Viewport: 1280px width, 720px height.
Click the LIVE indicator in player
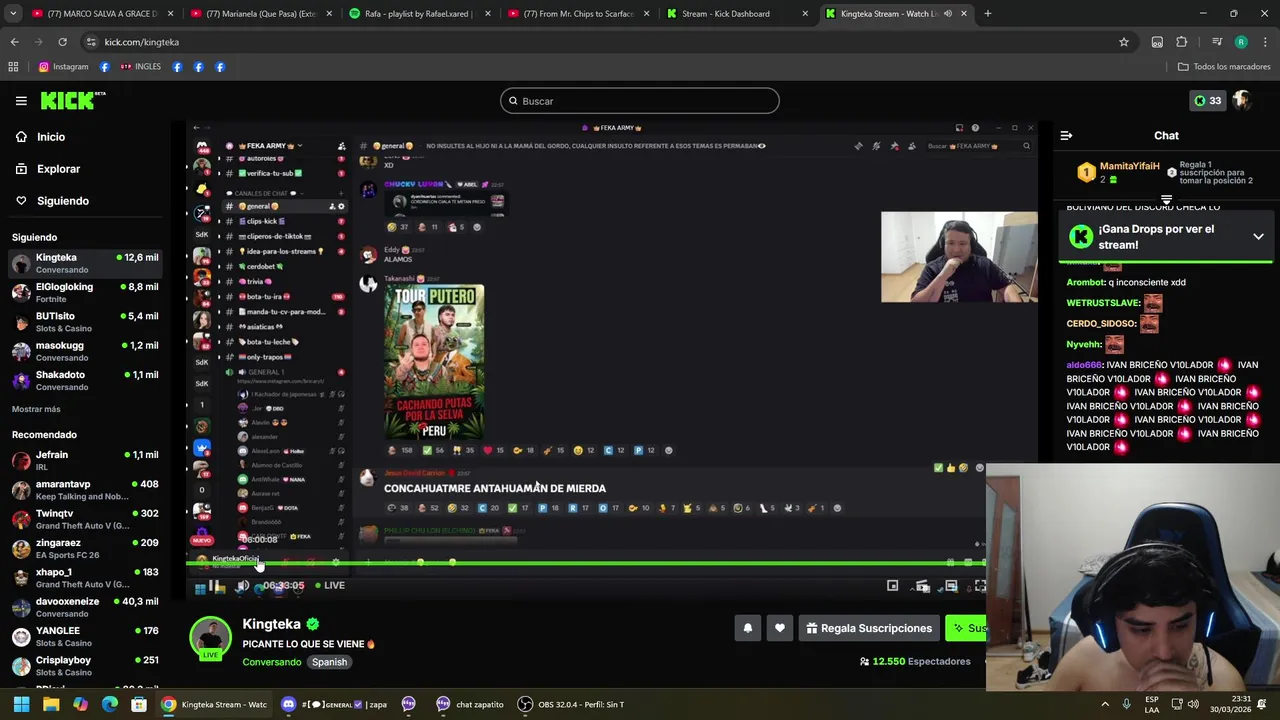pos(330,585)
